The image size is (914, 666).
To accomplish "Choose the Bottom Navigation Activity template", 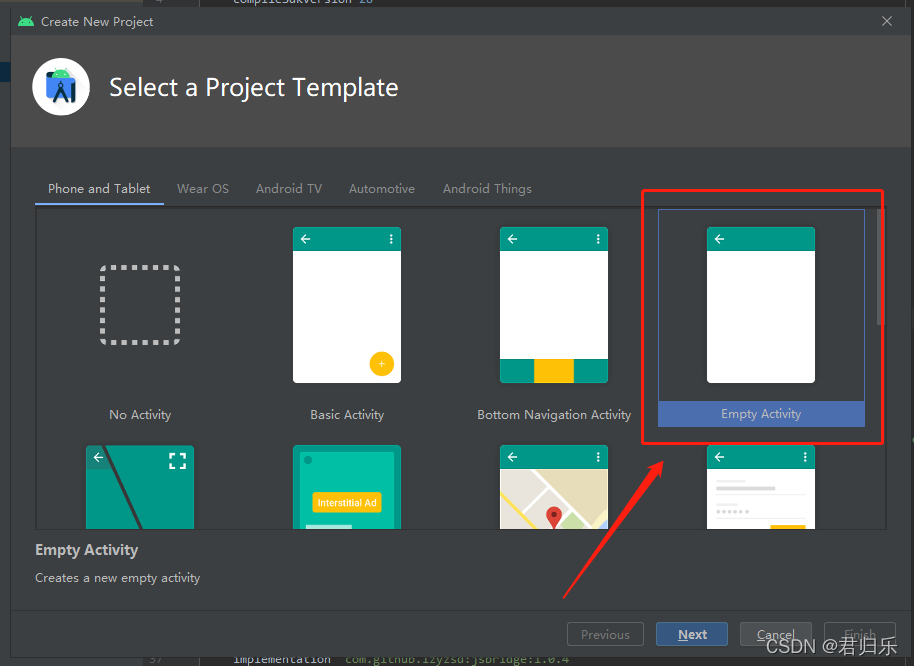I will pyautogui.click(x=554, y=305).
